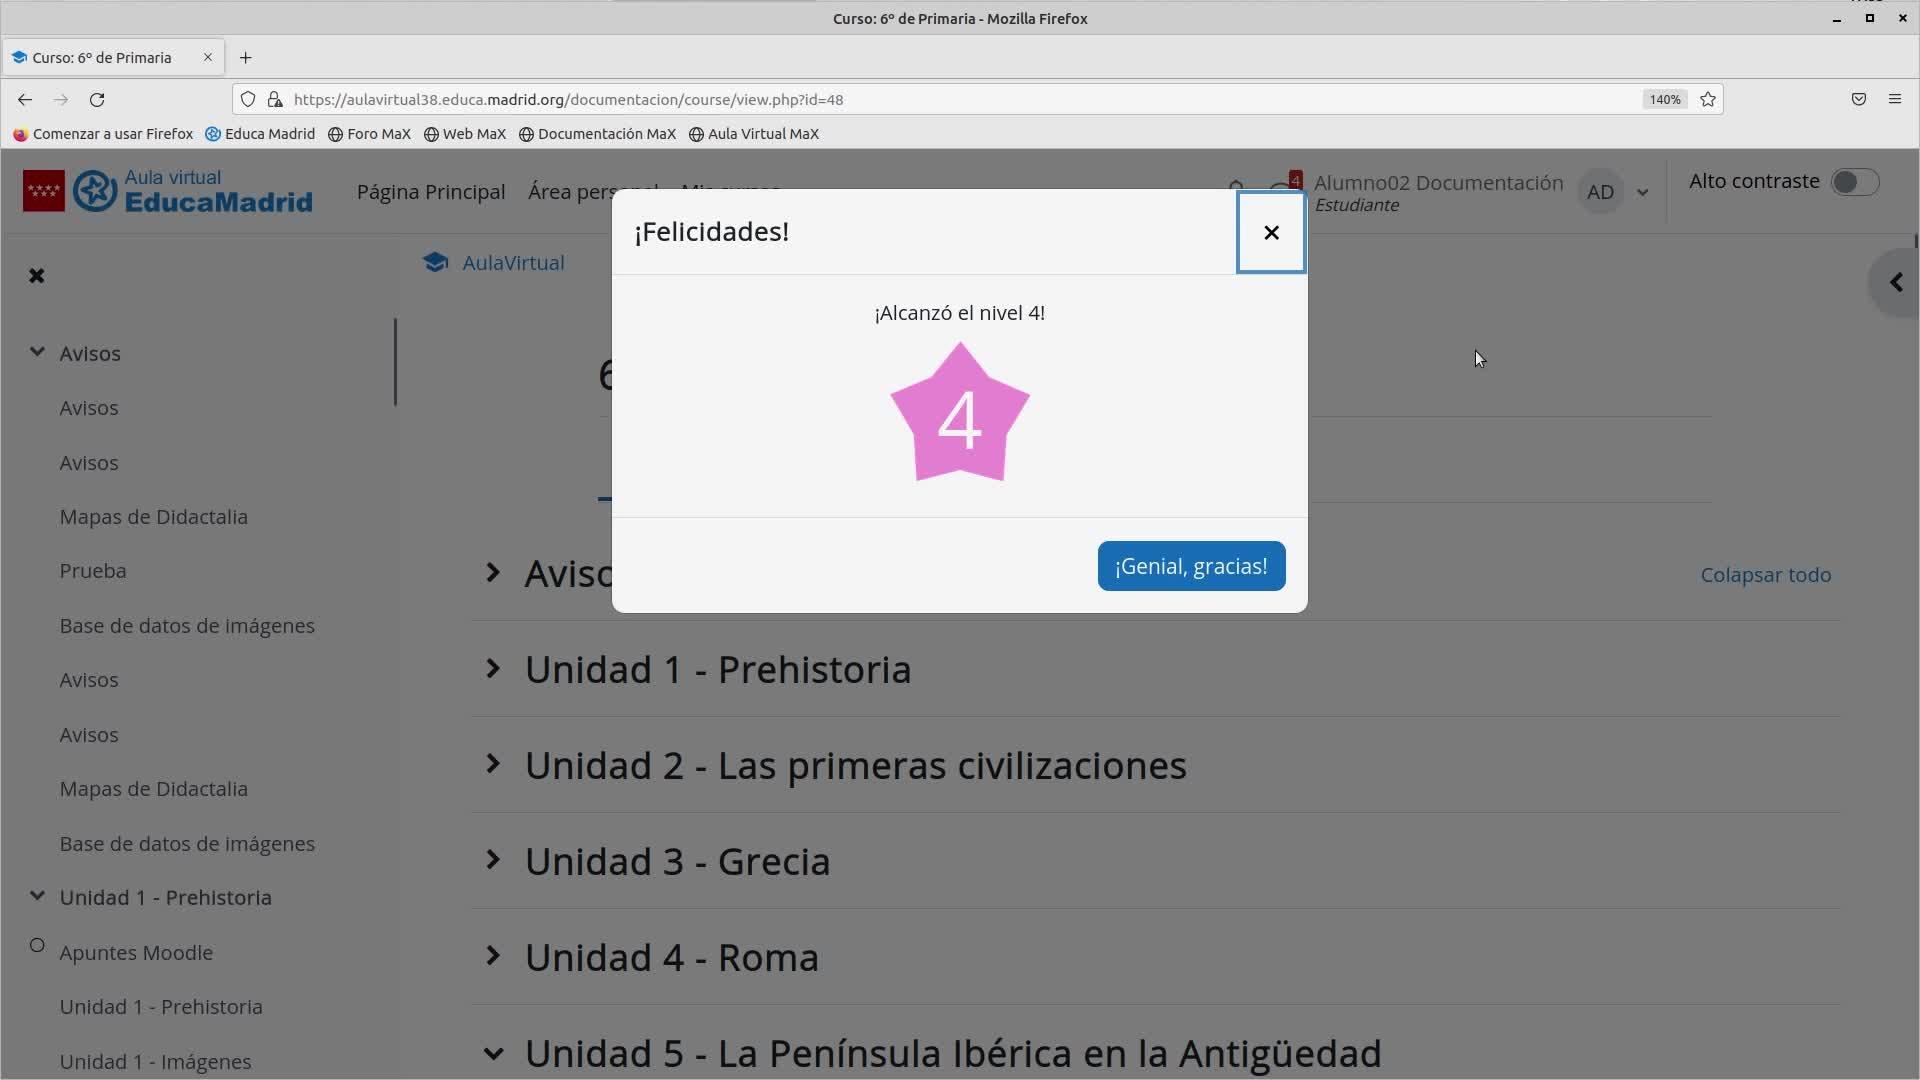Toggle the Alto contraste switch
1920x1080 pixels.
point(1854,182)
